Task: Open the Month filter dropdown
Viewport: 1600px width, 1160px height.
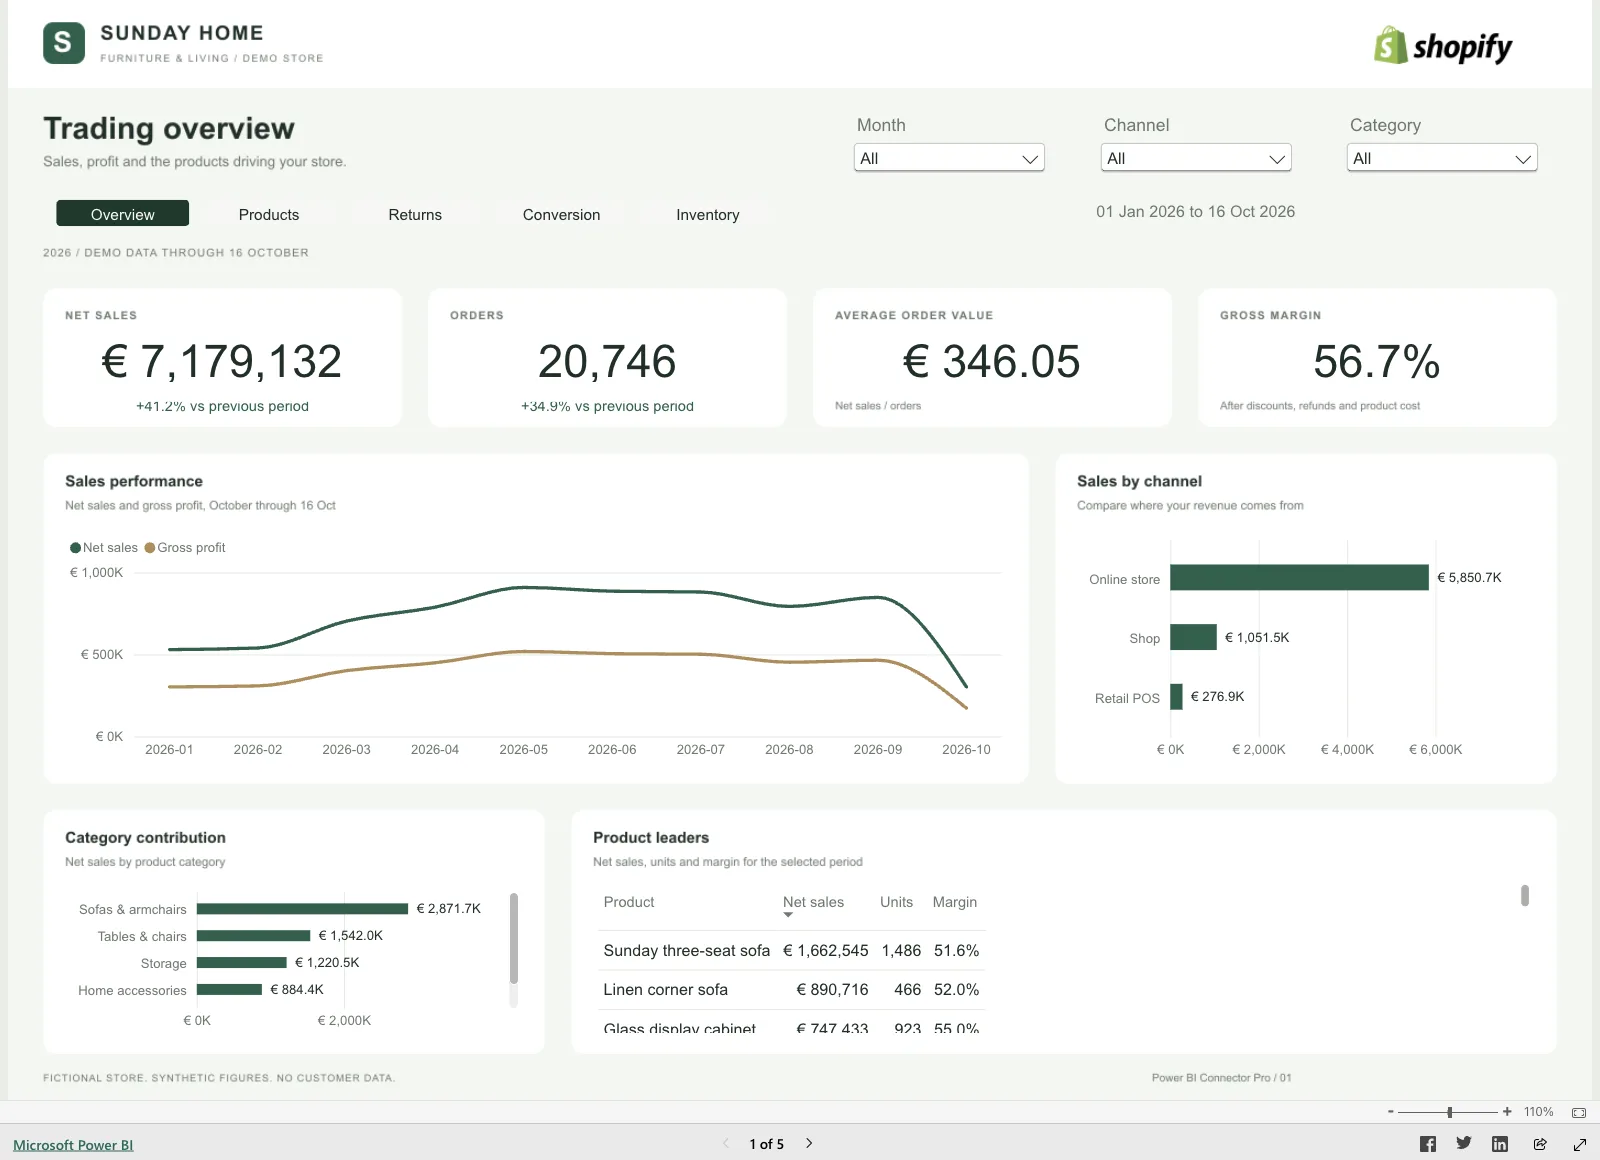Action: click(949, 158)
